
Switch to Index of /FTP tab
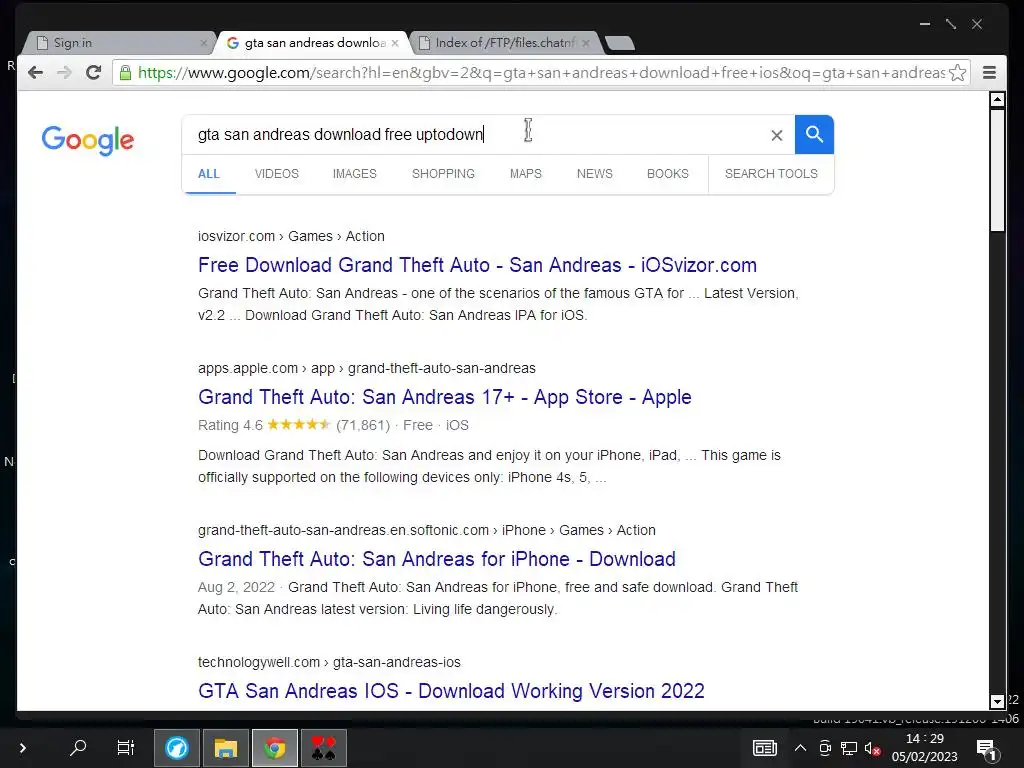pyautogui.click(x=504, y=43)
